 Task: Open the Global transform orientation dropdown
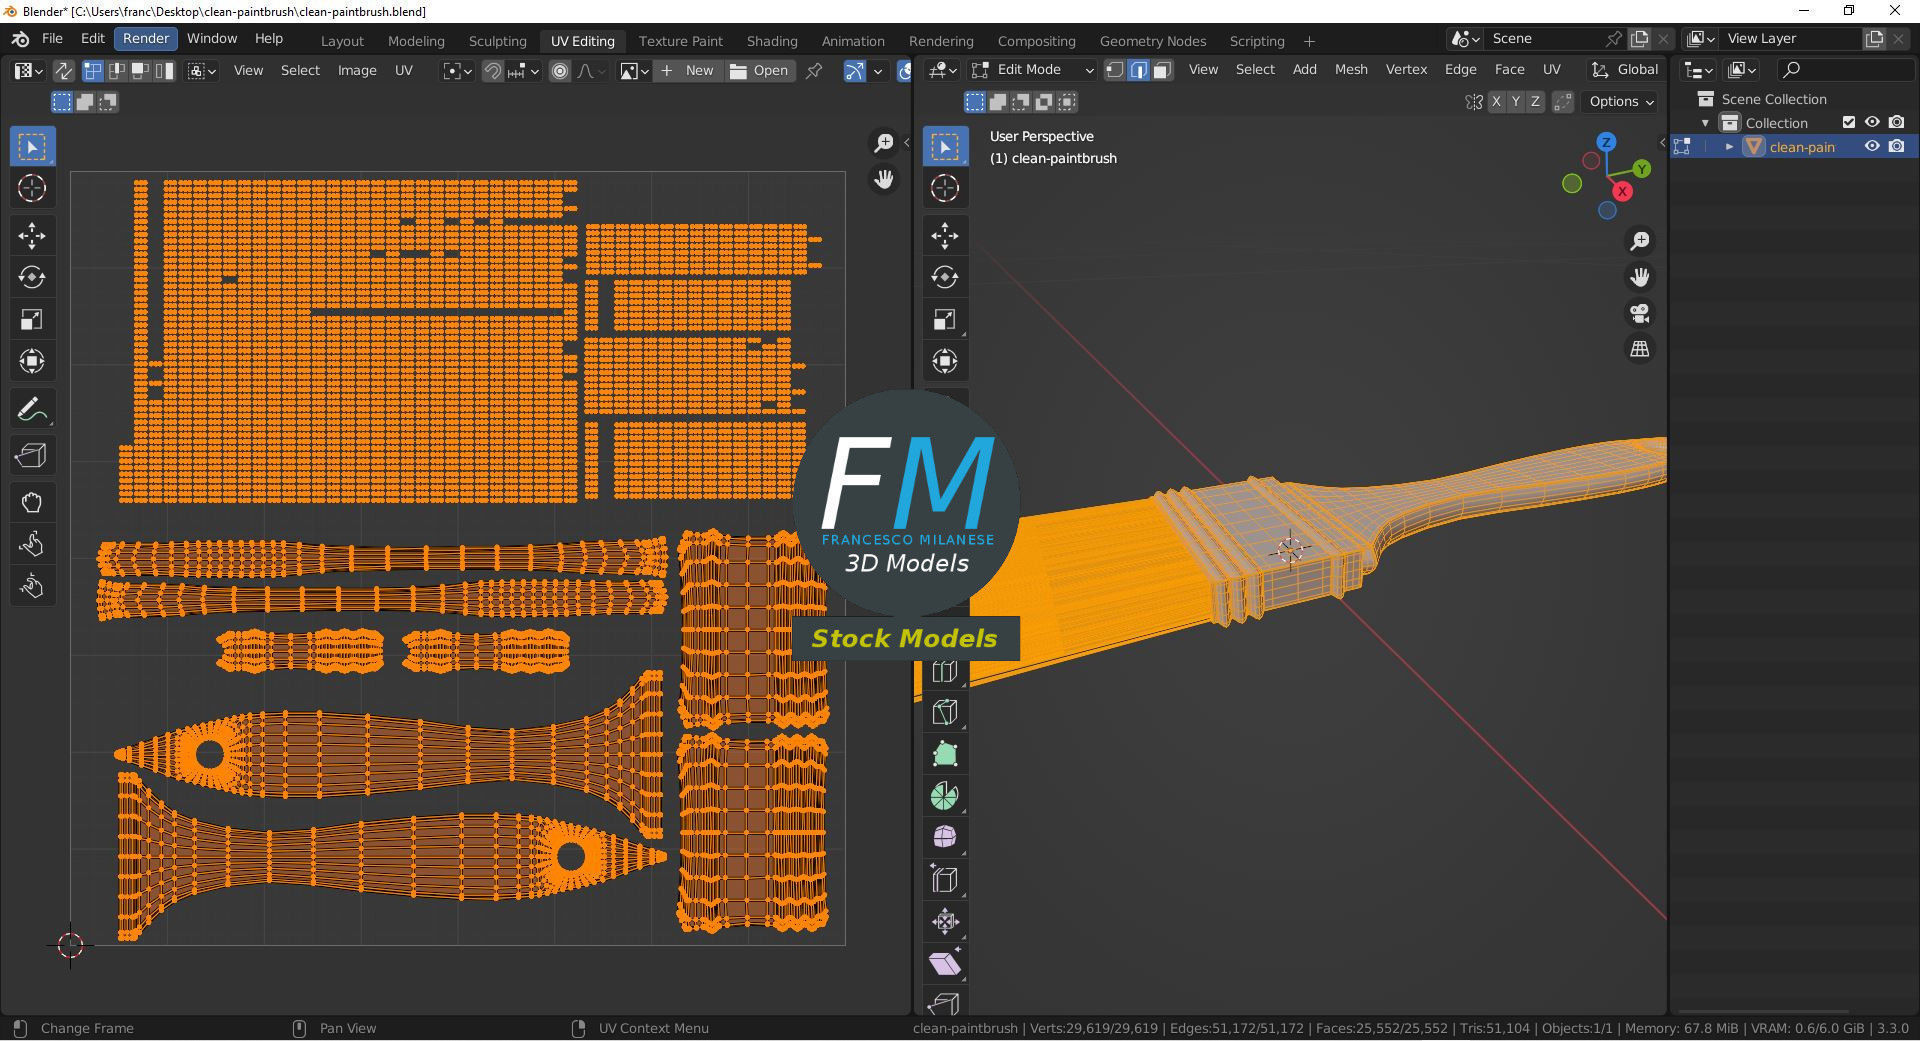pyautogui.click(x=1626, y=70)
